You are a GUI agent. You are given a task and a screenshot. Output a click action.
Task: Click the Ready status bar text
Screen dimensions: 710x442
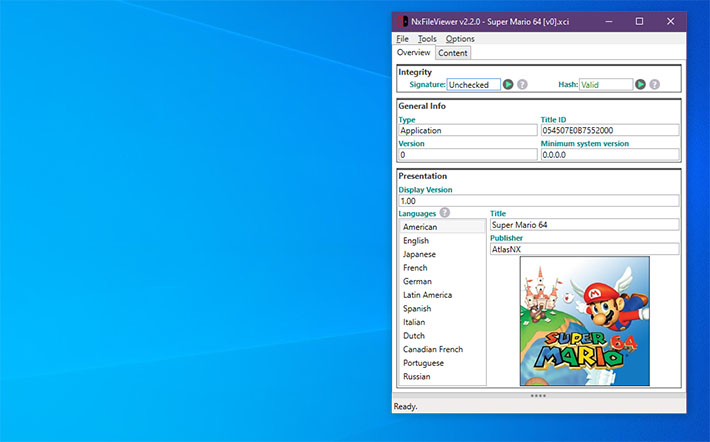(405, 407)
